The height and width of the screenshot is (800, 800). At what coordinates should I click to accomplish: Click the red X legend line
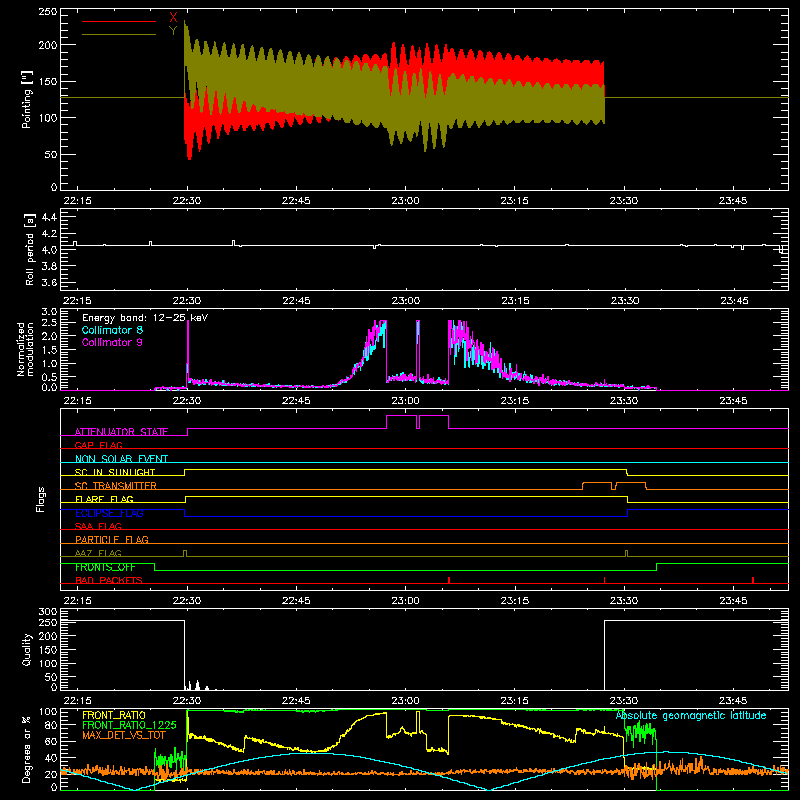(119, 21)
